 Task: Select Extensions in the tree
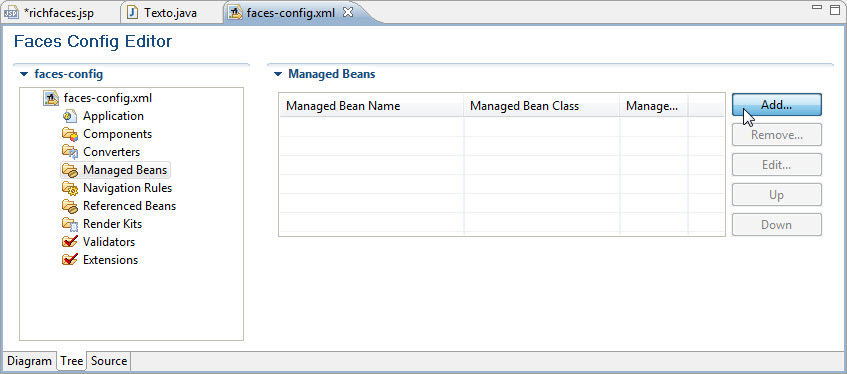[110, 259]
